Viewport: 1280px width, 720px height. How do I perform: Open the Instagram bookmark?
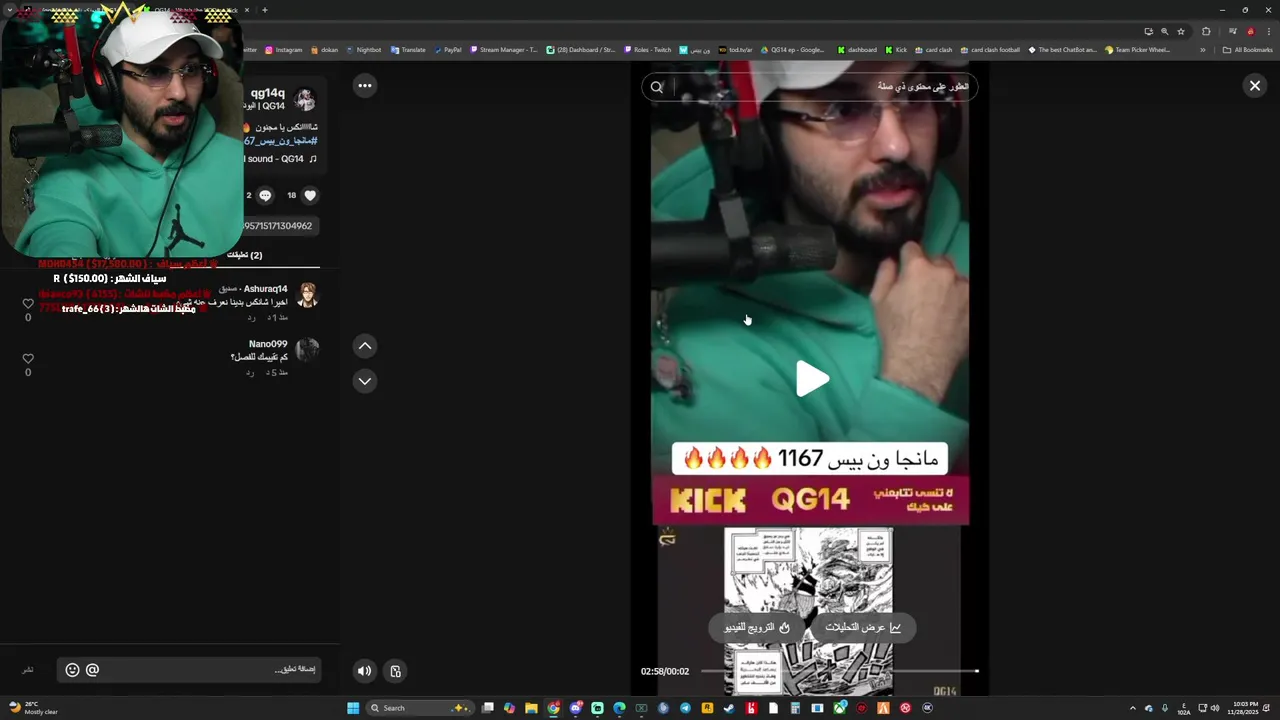[284, 50]
